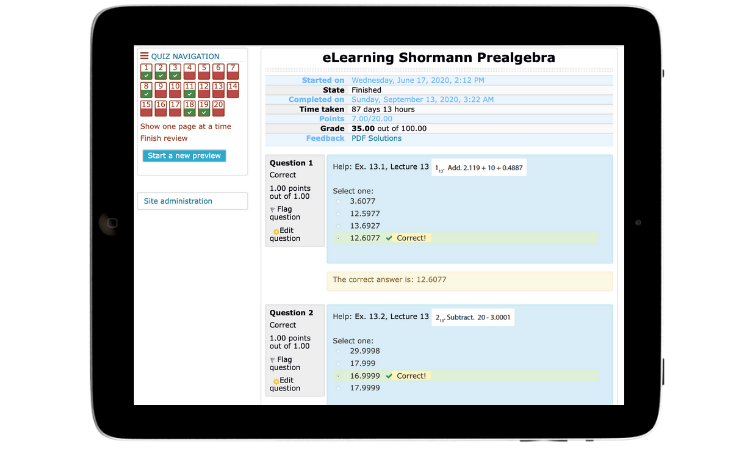Flag Question 2 using the flag icon
Viewport: 750px width, 450px height.
coord(273,359)
